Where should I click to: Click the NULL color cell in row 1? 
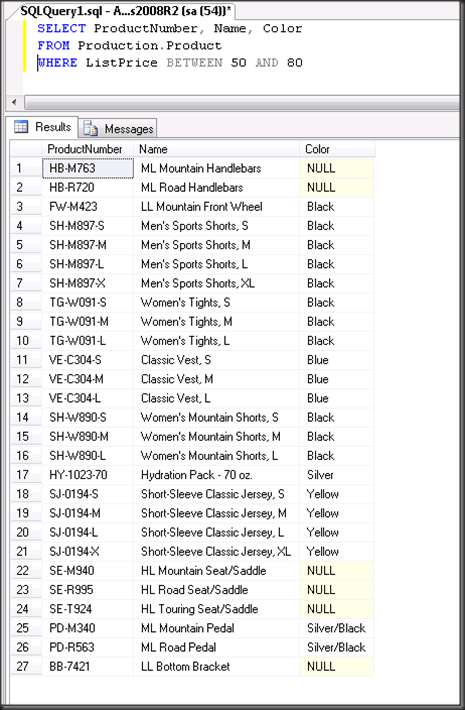(337, 168)
